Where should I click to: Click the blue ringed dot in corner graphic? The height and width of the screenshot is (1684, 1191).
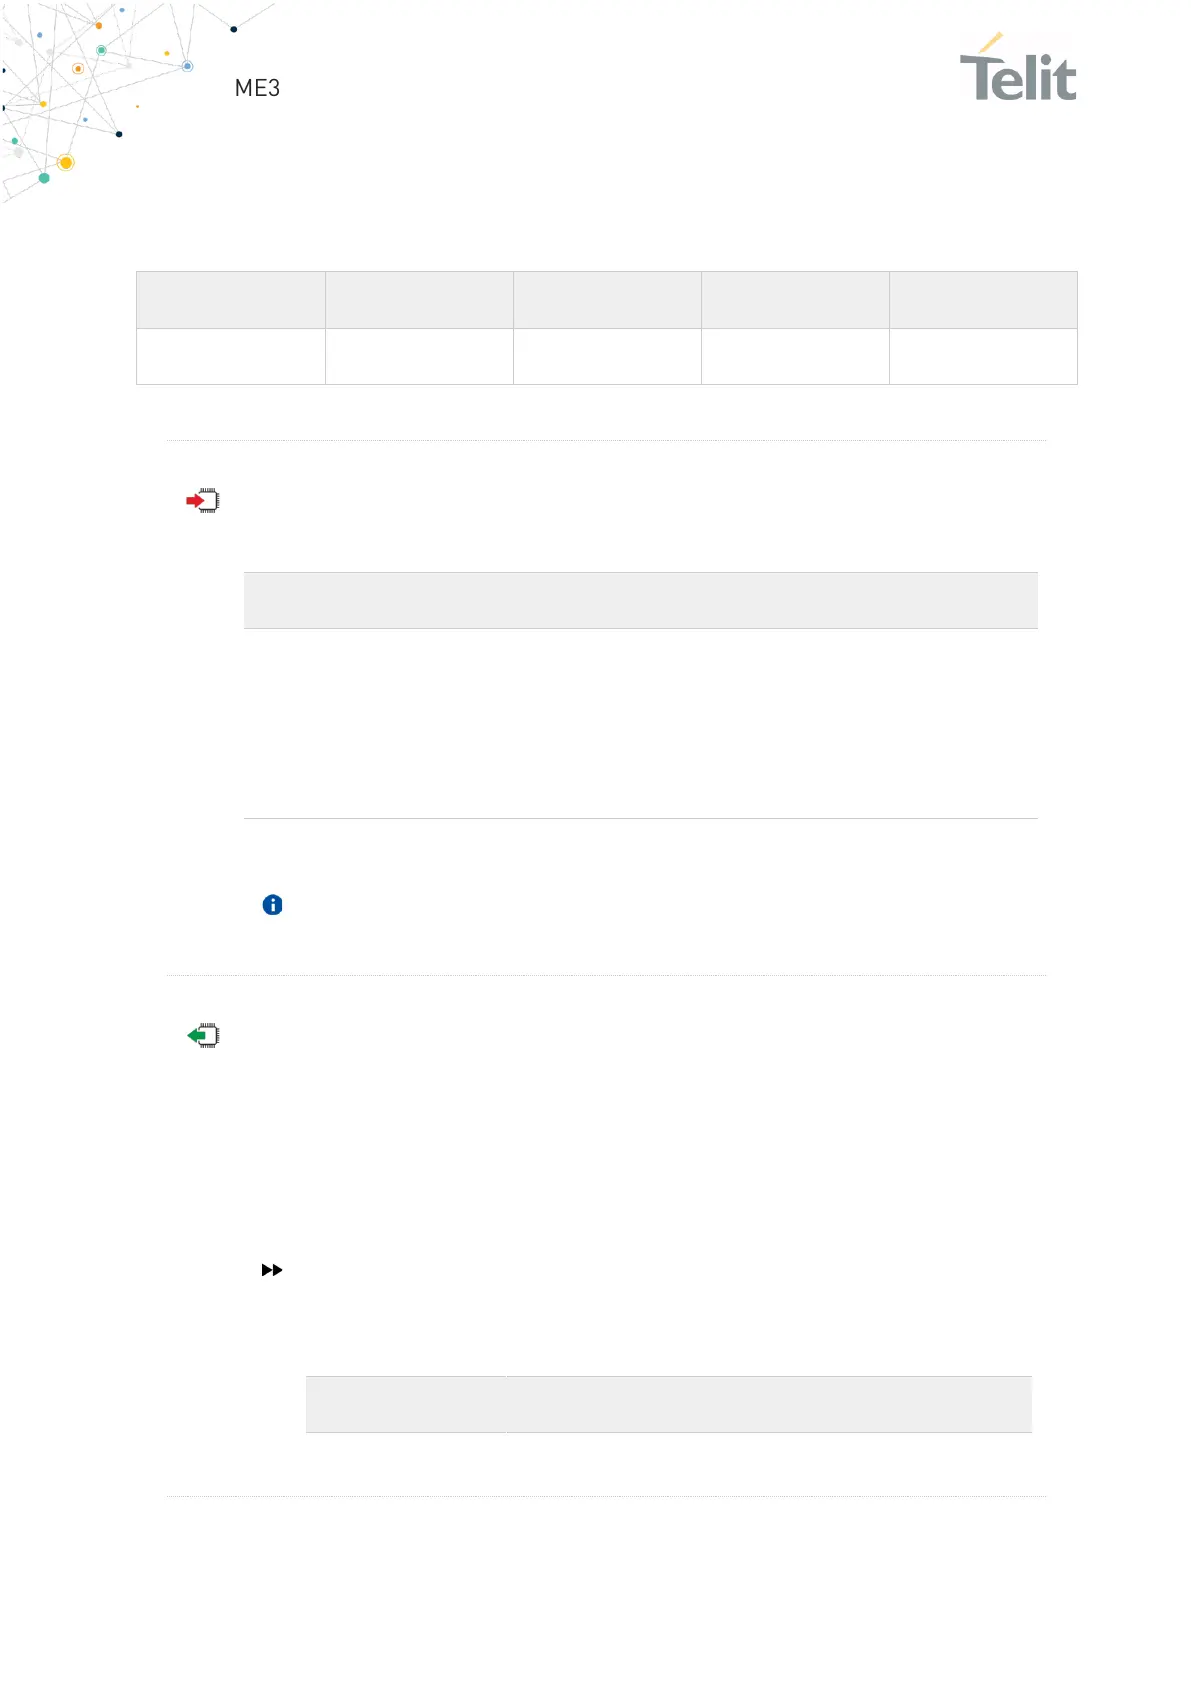tap(187, 66)
